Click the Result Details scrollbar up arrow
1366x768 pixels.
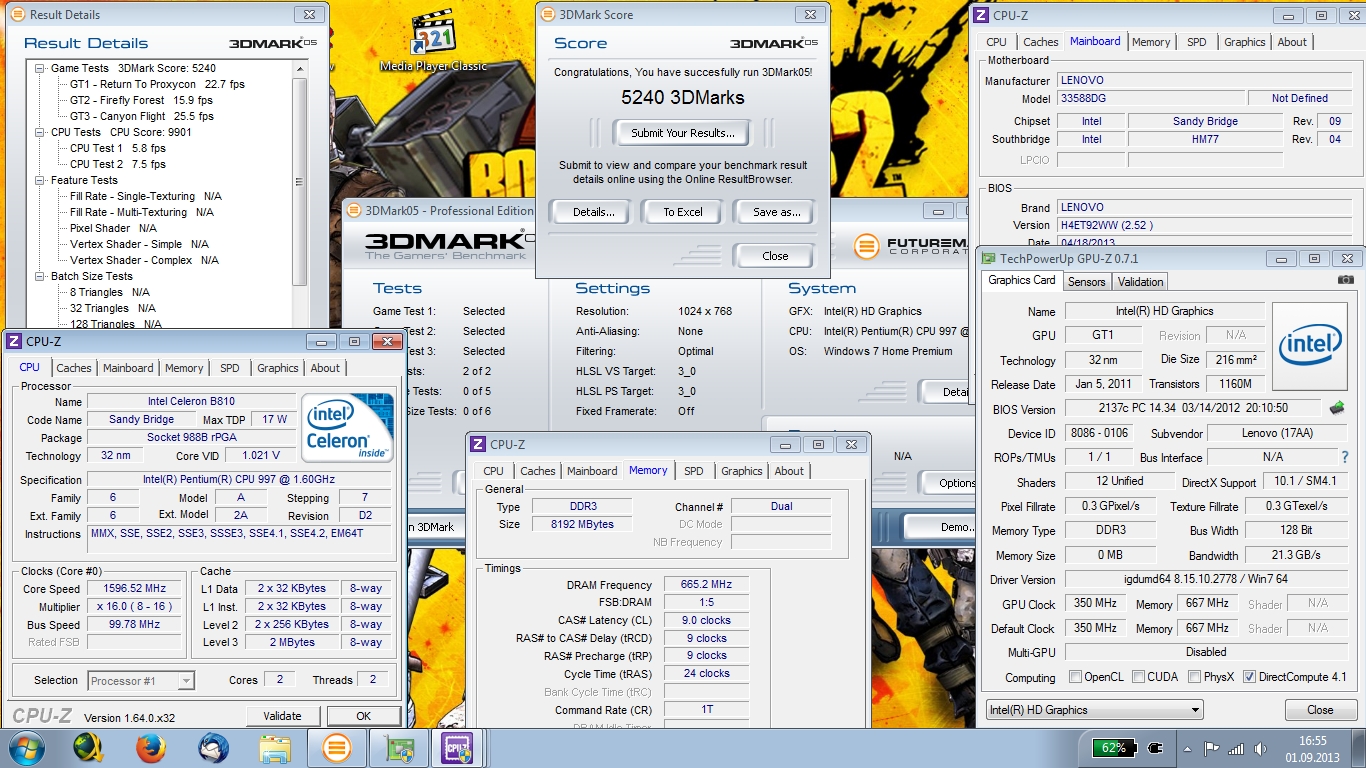pos(300,68)
